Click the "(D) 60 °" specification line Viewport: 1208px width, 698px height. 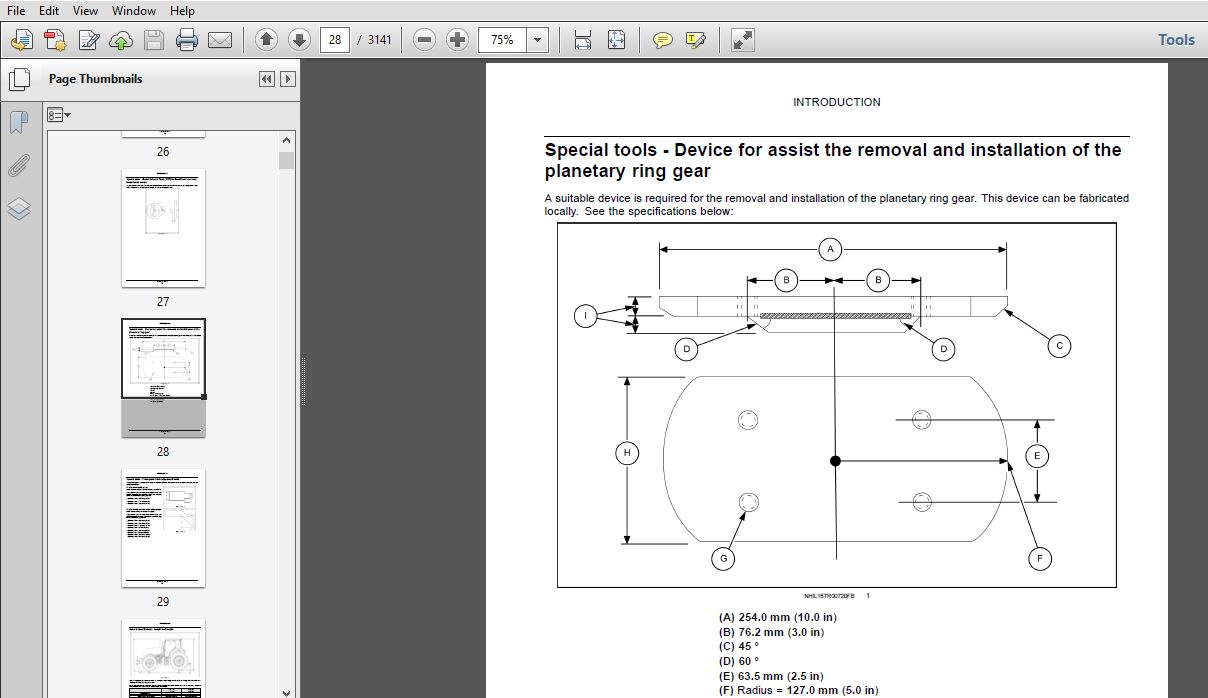click(x=739, y=661)
